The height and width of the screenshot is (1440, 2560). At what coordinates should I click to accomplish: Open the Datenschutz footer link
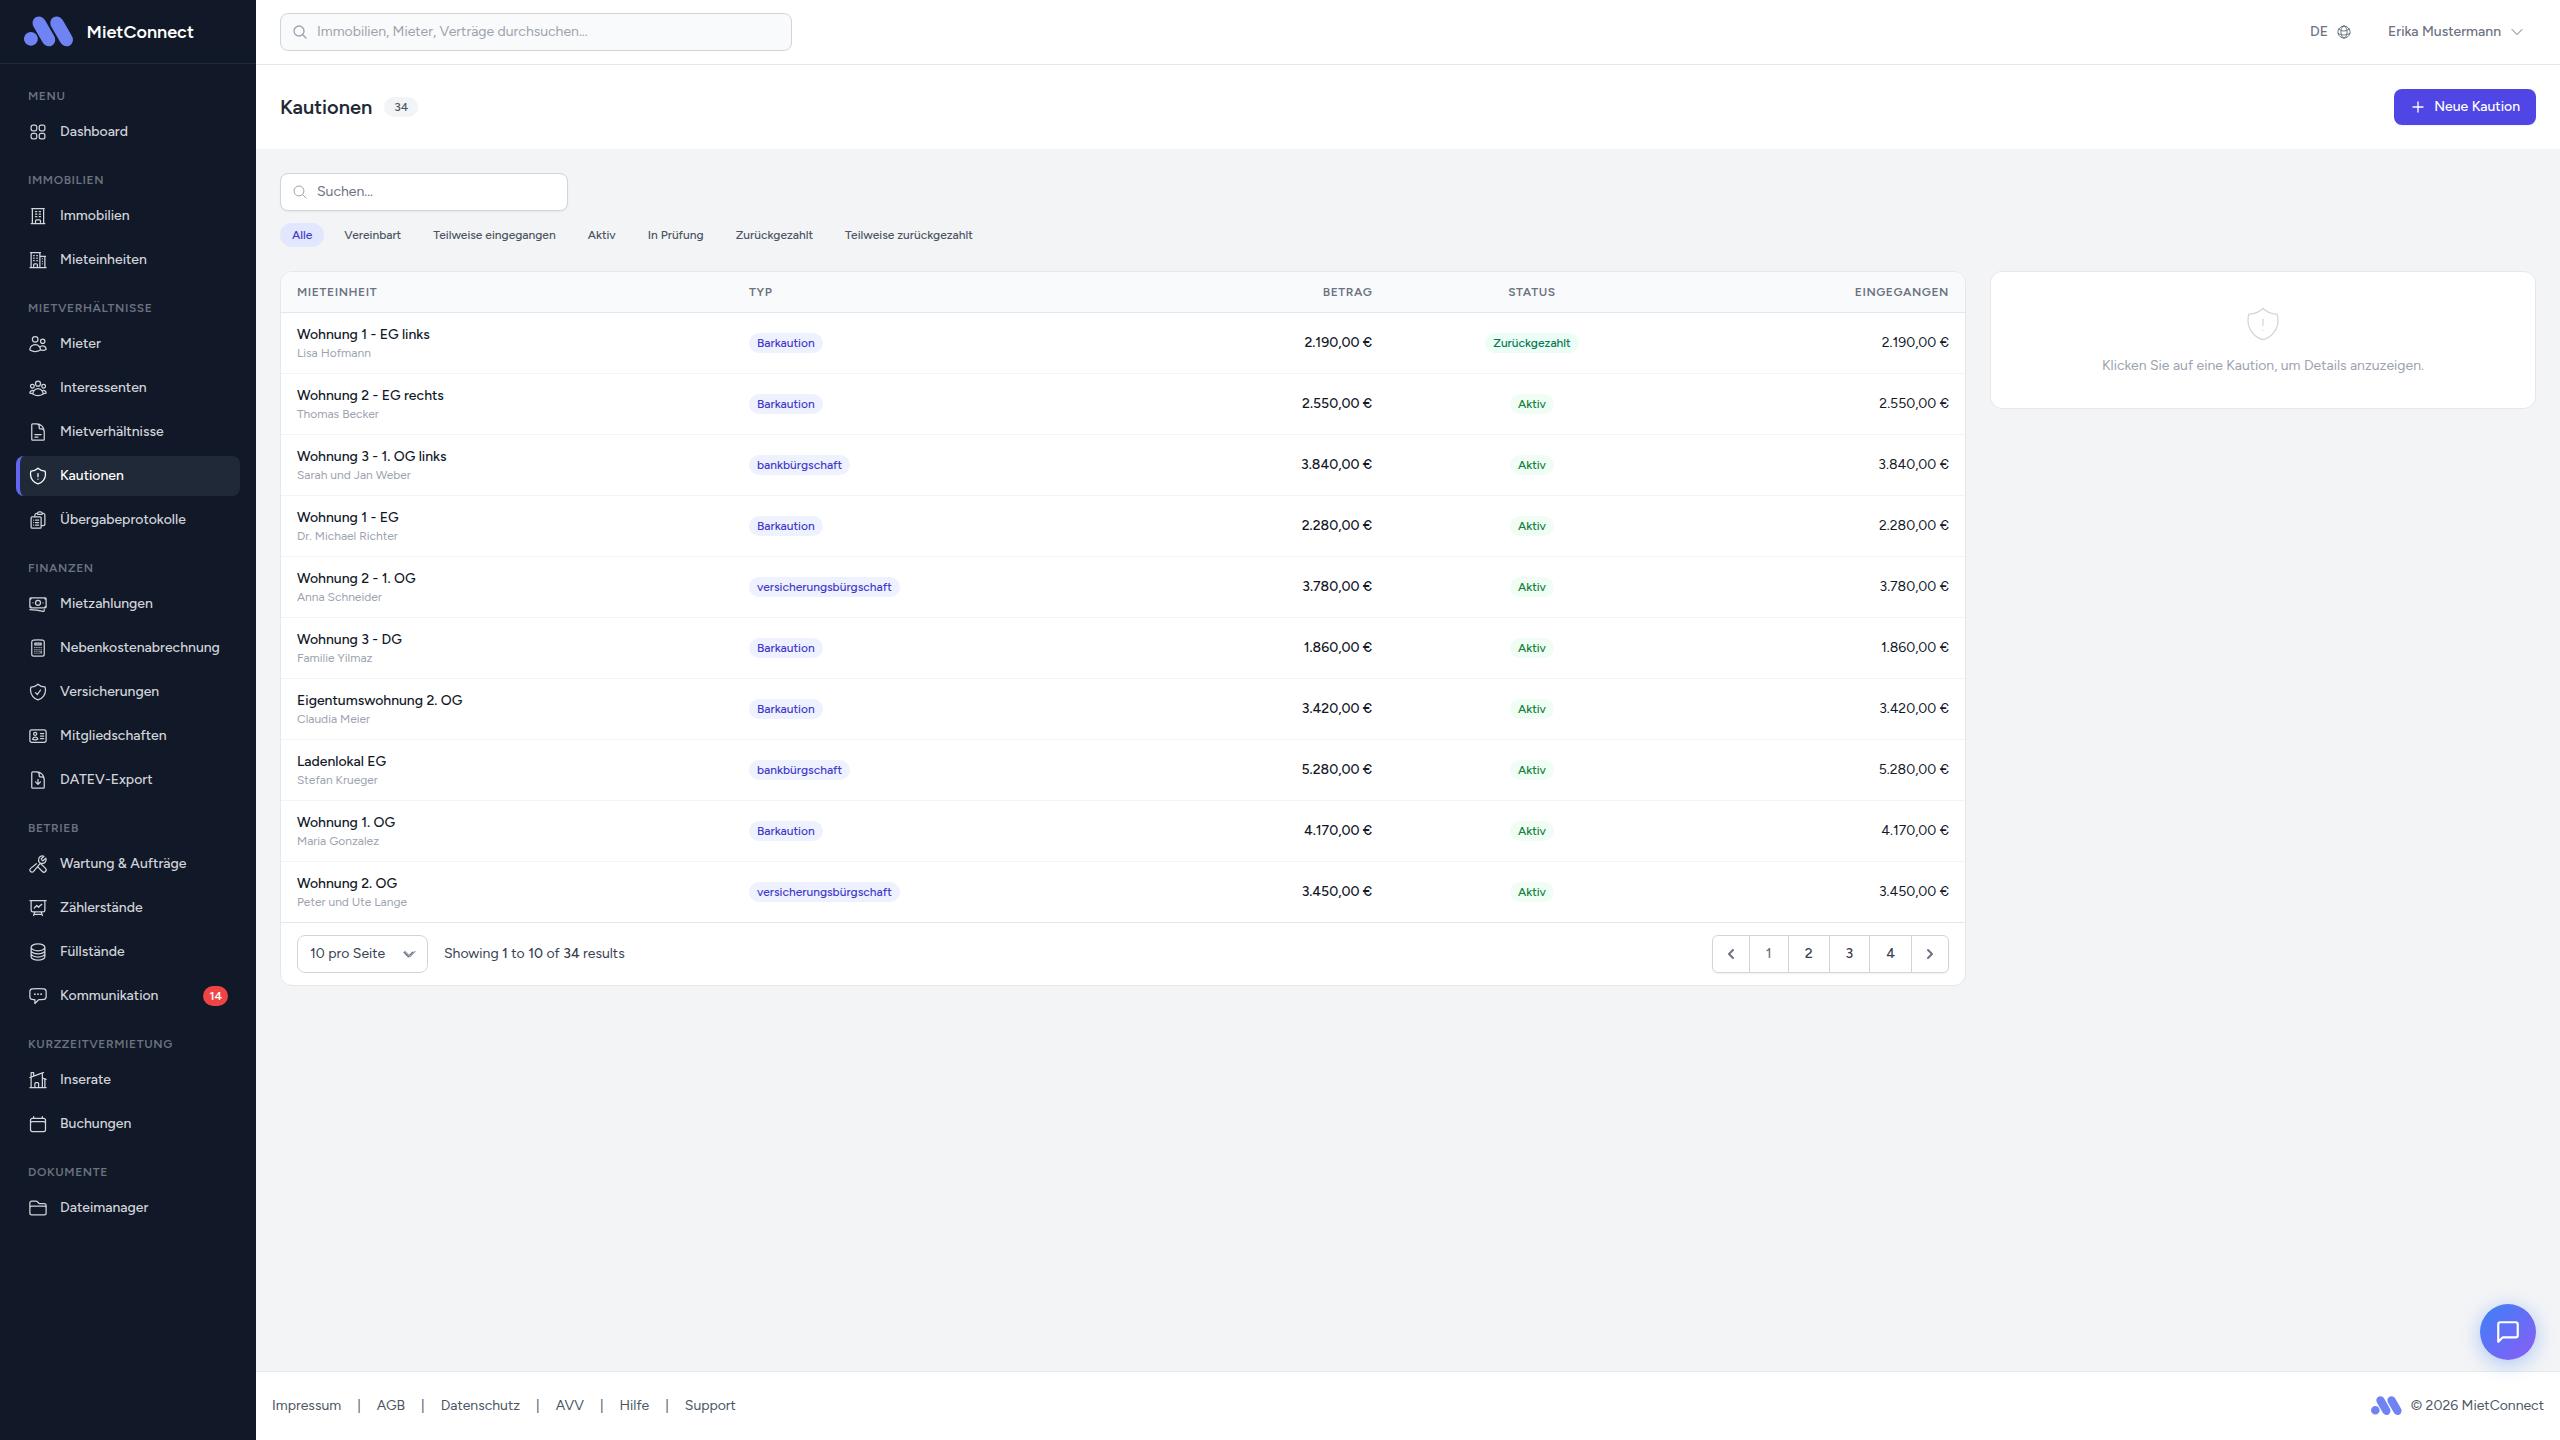tap(480, 1405)
